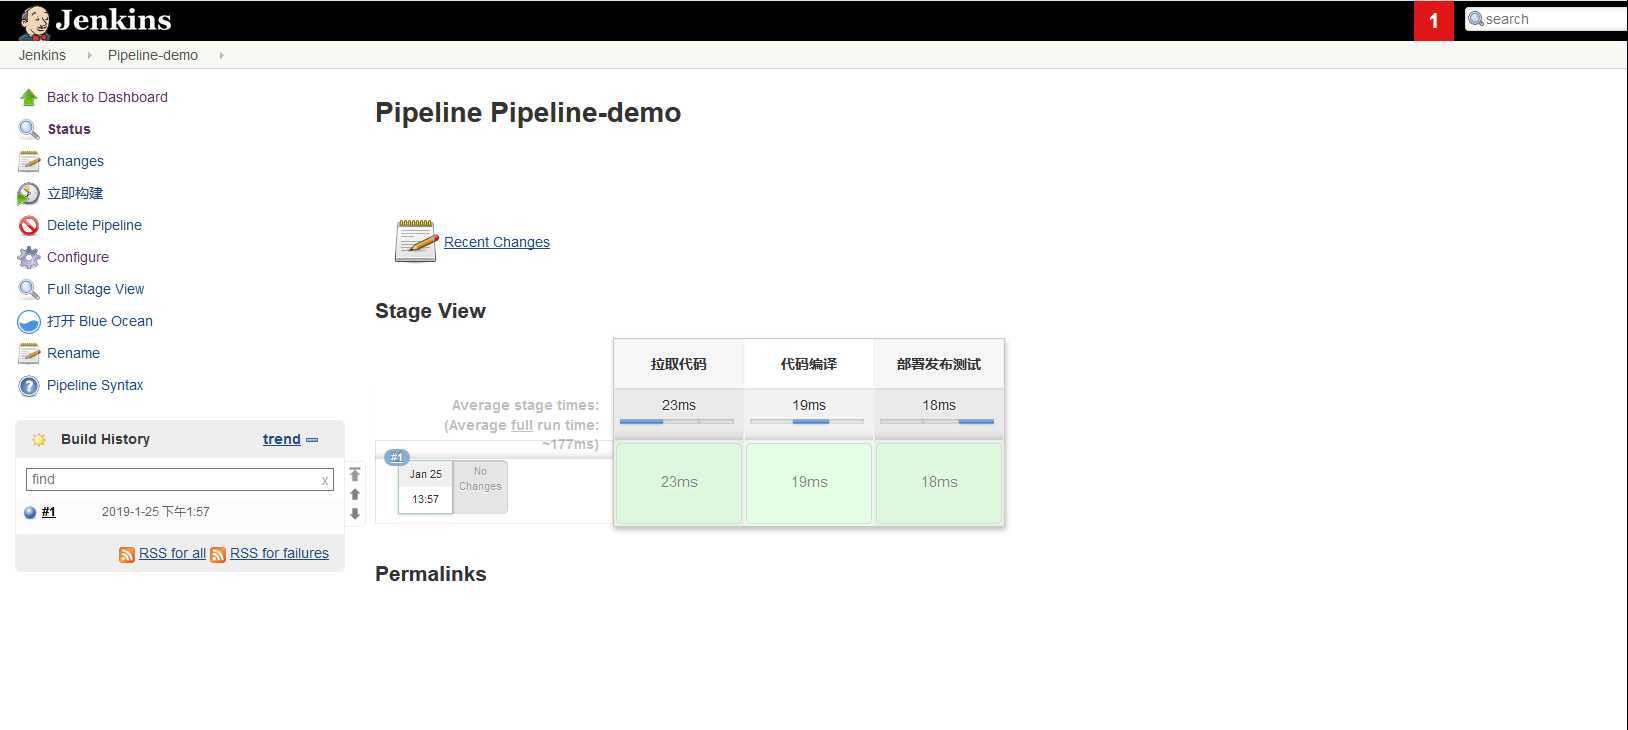This screenshot has height=730, width=1628.
Task: Click the Stage View heading
Action: tap(430, 311)
